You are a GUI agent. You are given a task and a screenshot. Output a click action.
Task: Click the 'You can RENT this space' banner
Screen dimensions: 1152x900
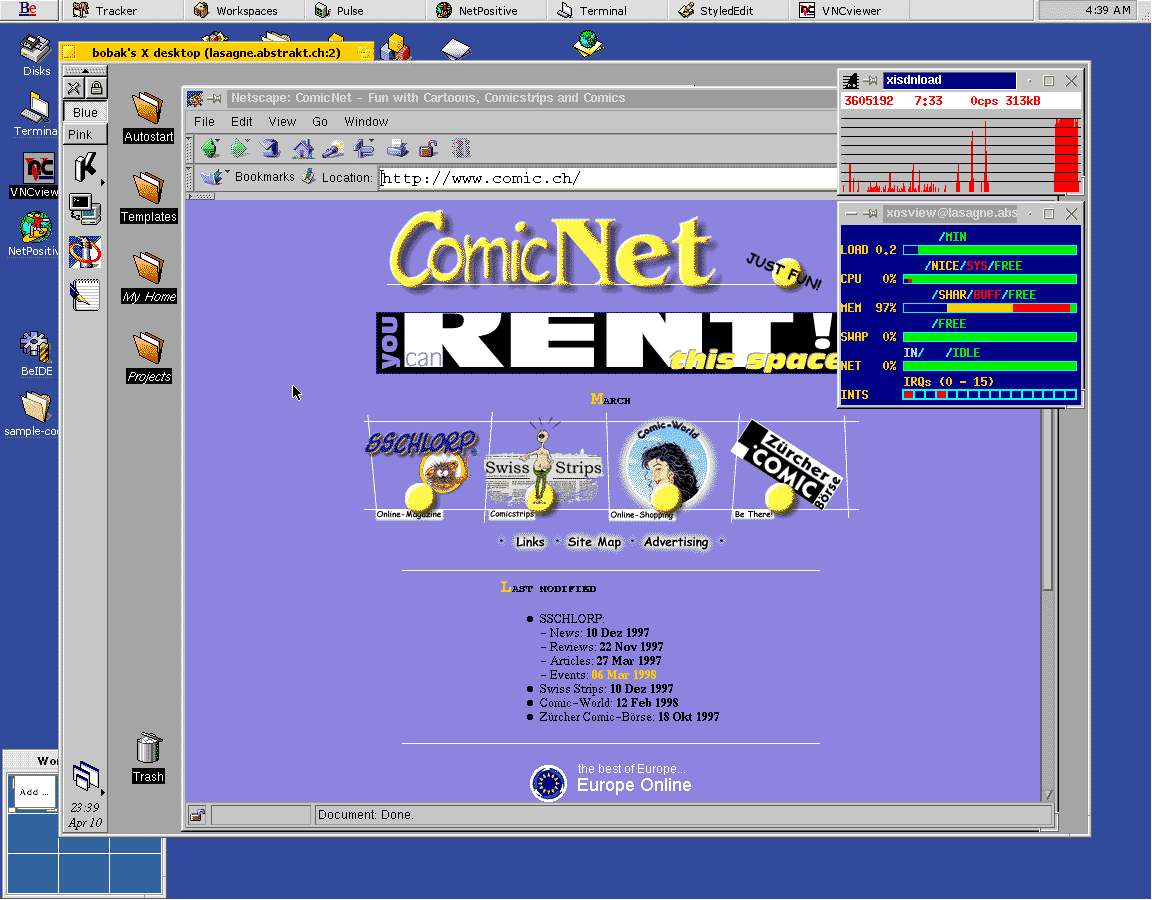tap(607, 342)
